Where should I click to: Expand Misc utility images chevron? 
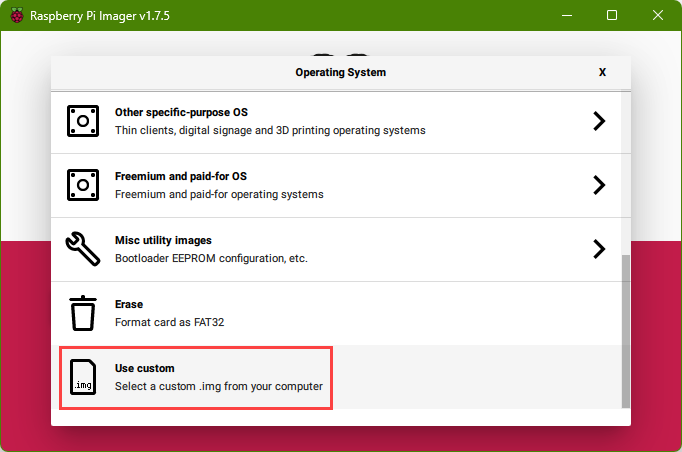[x=599, y=249]
